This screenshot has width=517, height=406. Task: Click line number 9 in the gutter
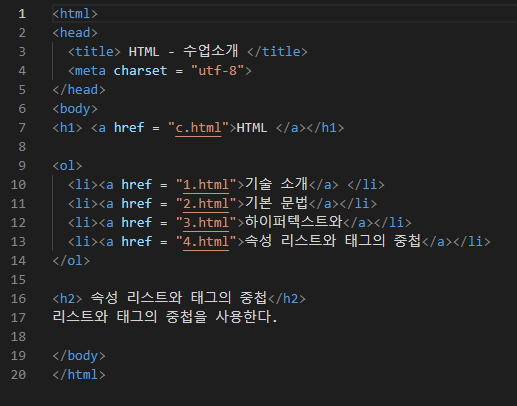click(22, 166)
